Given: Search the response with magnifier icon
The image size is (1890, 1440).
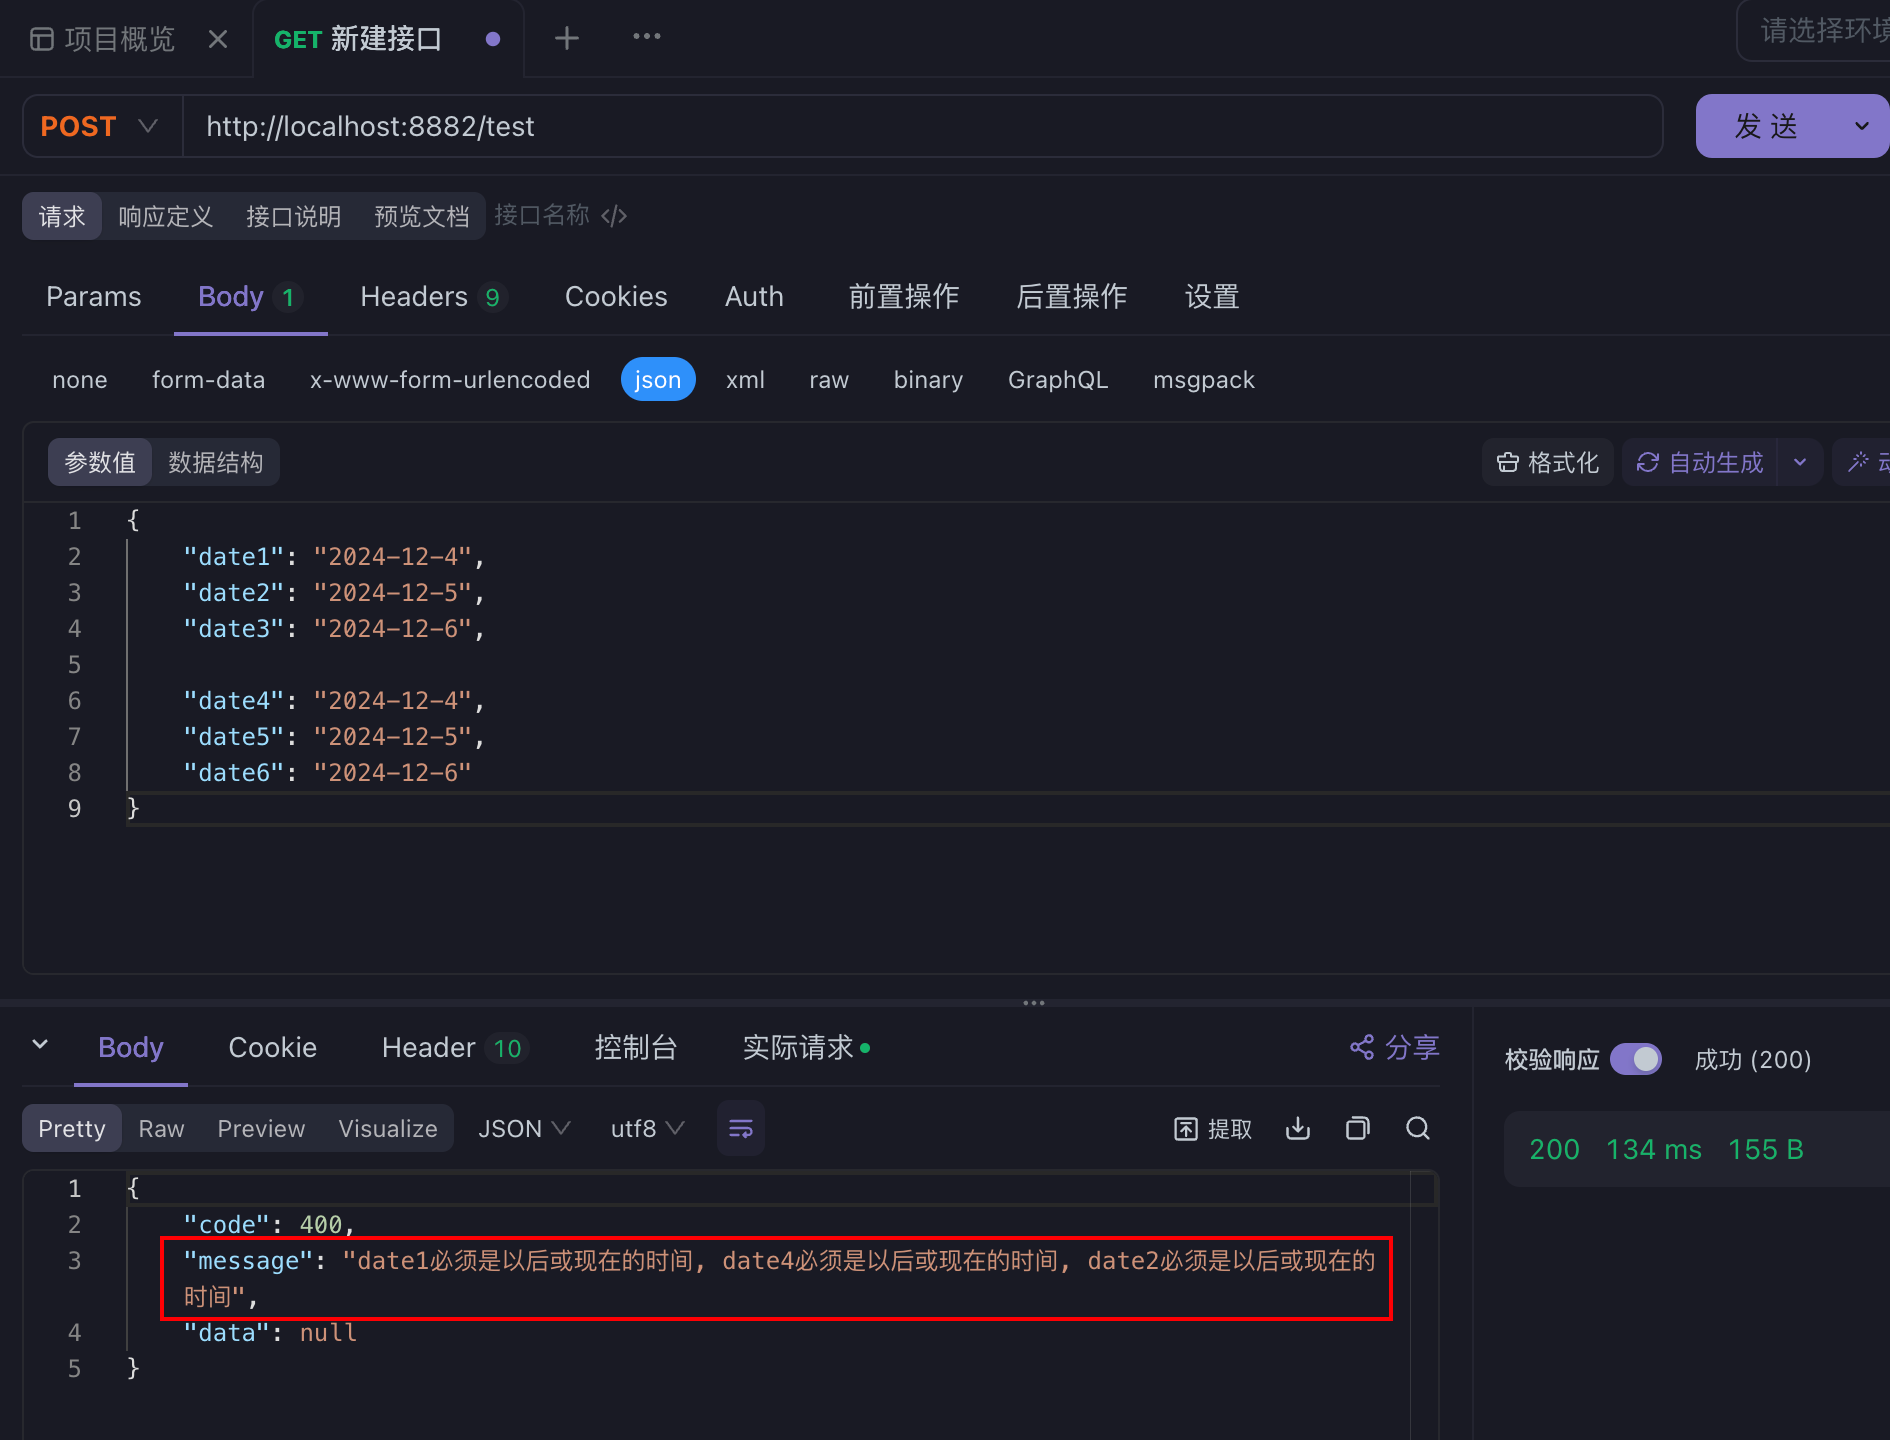Looking at the screenshot, I should pos(1418,1128).
